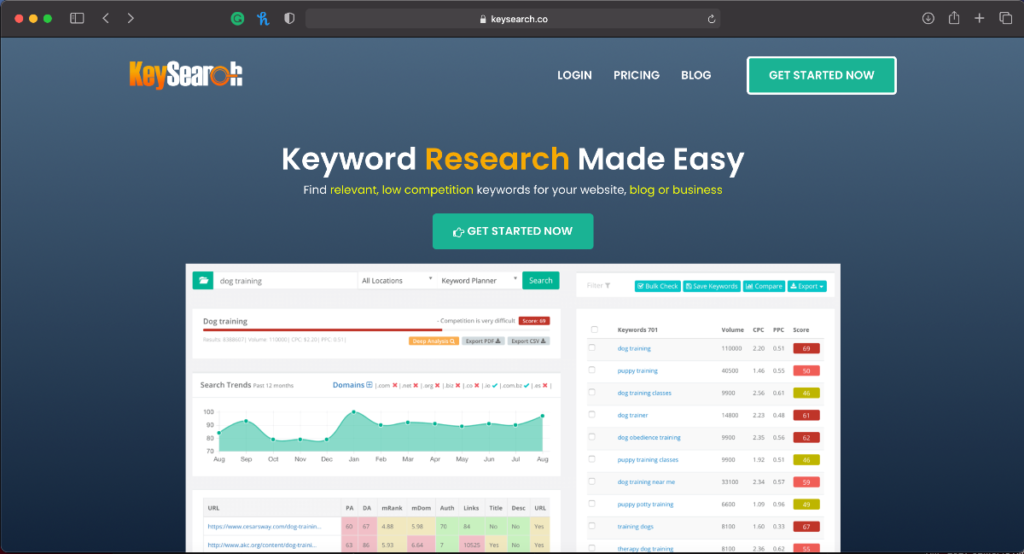
Task: Click the pointing hand icon in the hero button
Action: pyautogui.click(x=458, y=232)
